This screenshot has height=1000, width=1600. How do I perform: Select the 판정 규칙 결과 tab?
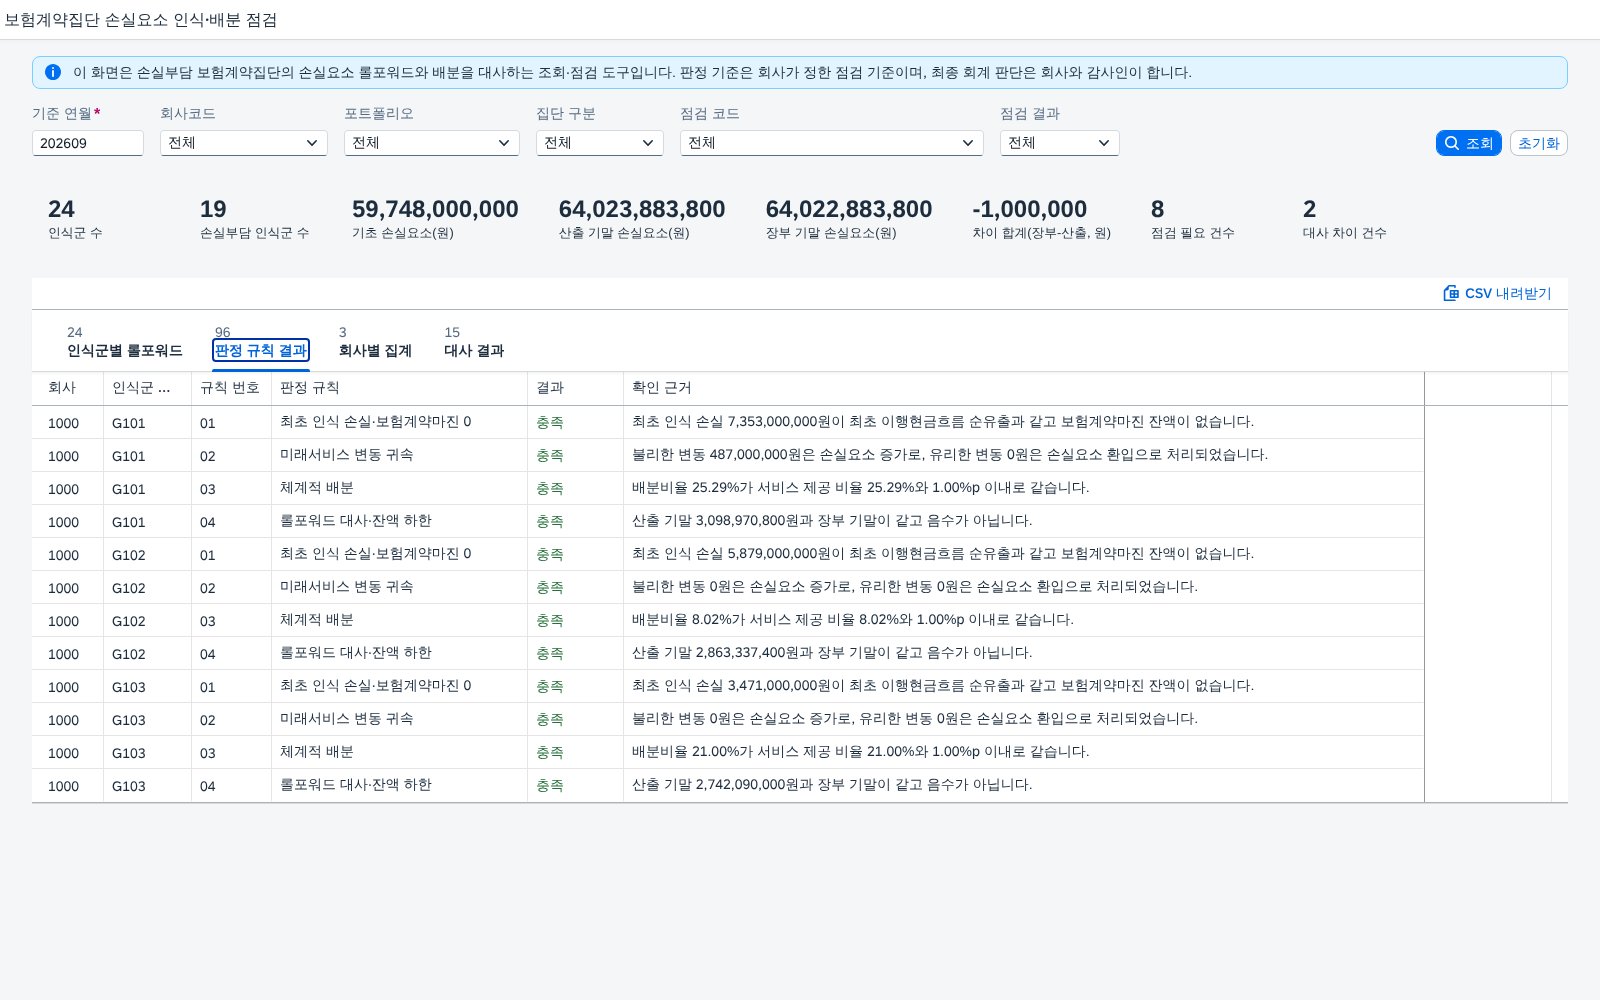(x=261, y=350)
